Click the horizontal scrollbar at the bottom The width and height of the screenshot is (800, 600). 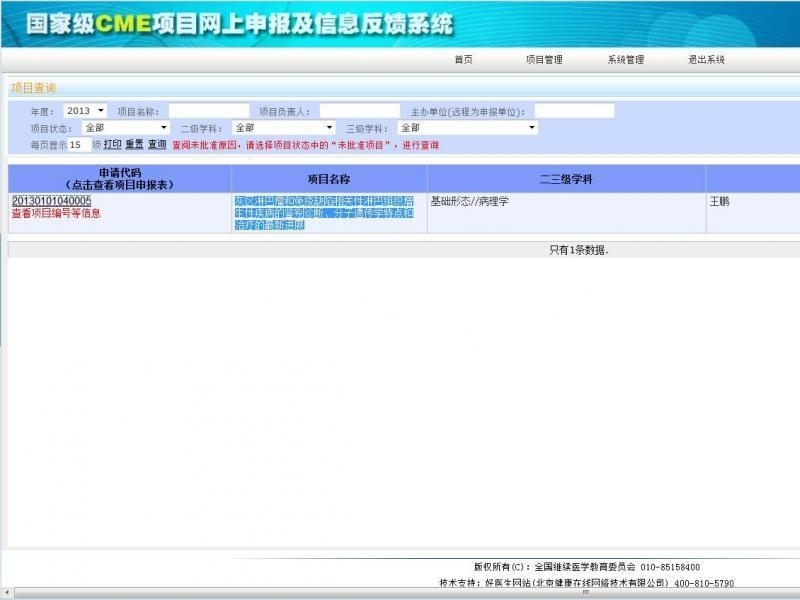(x=400, y=593)
